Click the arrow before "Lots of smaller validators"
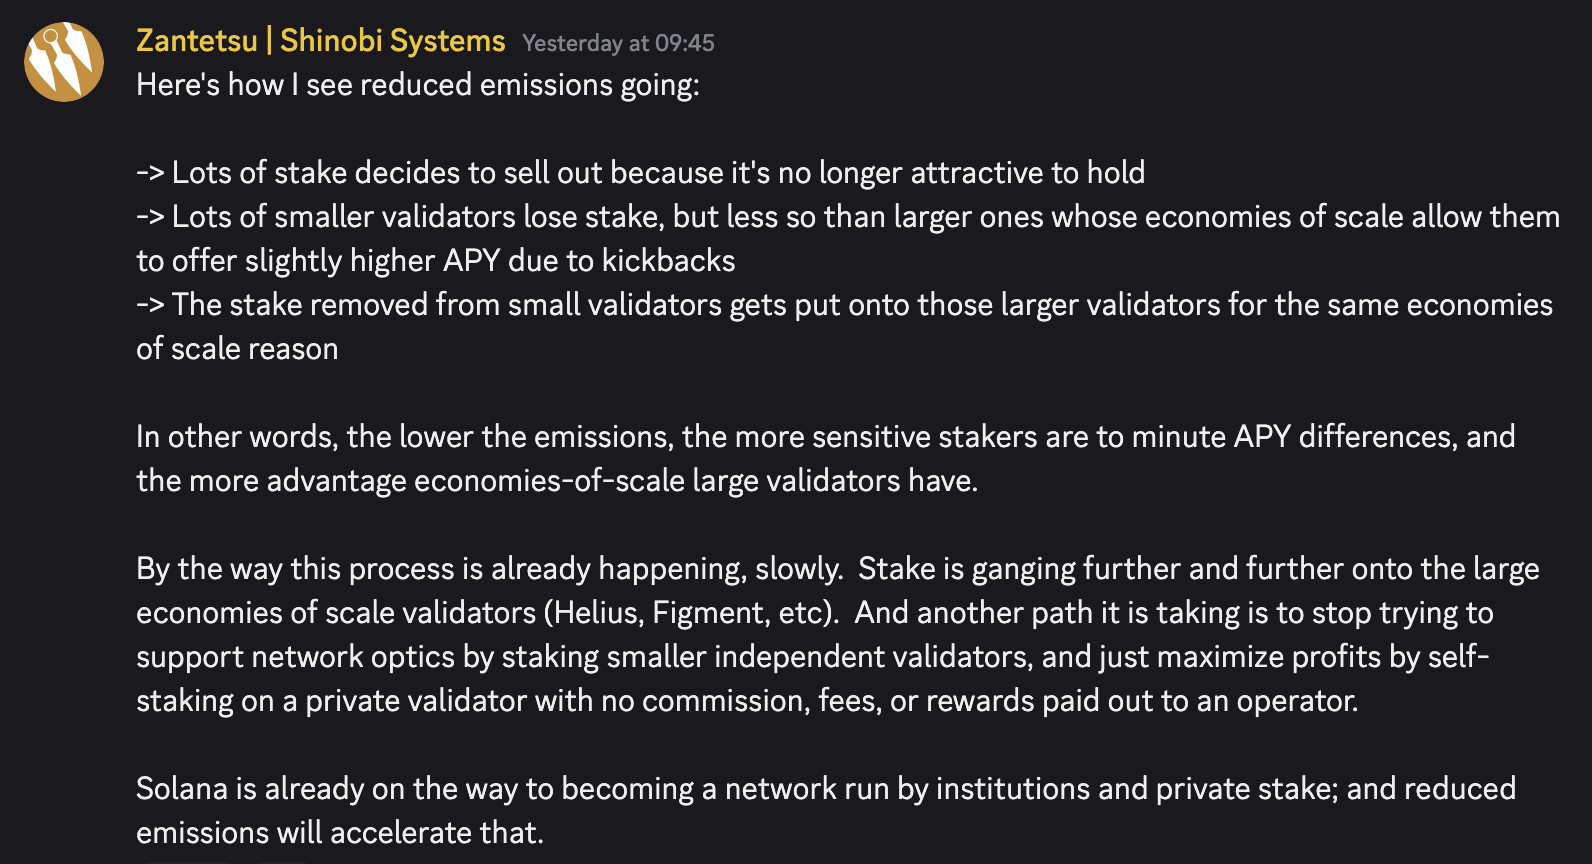 click(150, 217)
